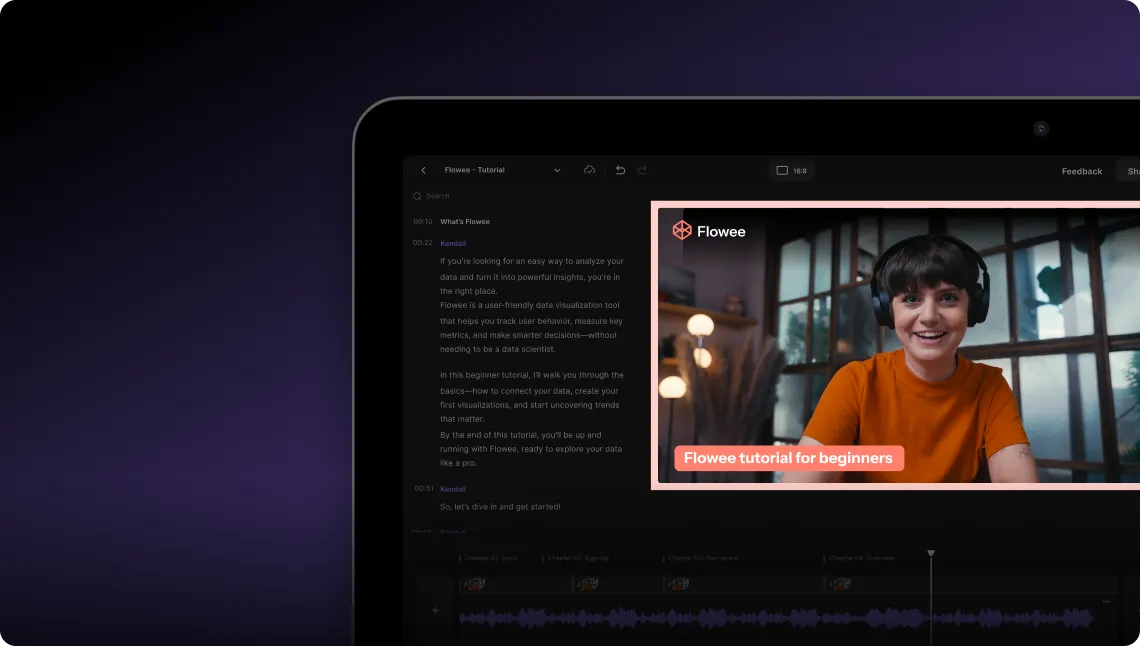Jump to Chapter 01 marker in timeline

(x=491, y=558)
